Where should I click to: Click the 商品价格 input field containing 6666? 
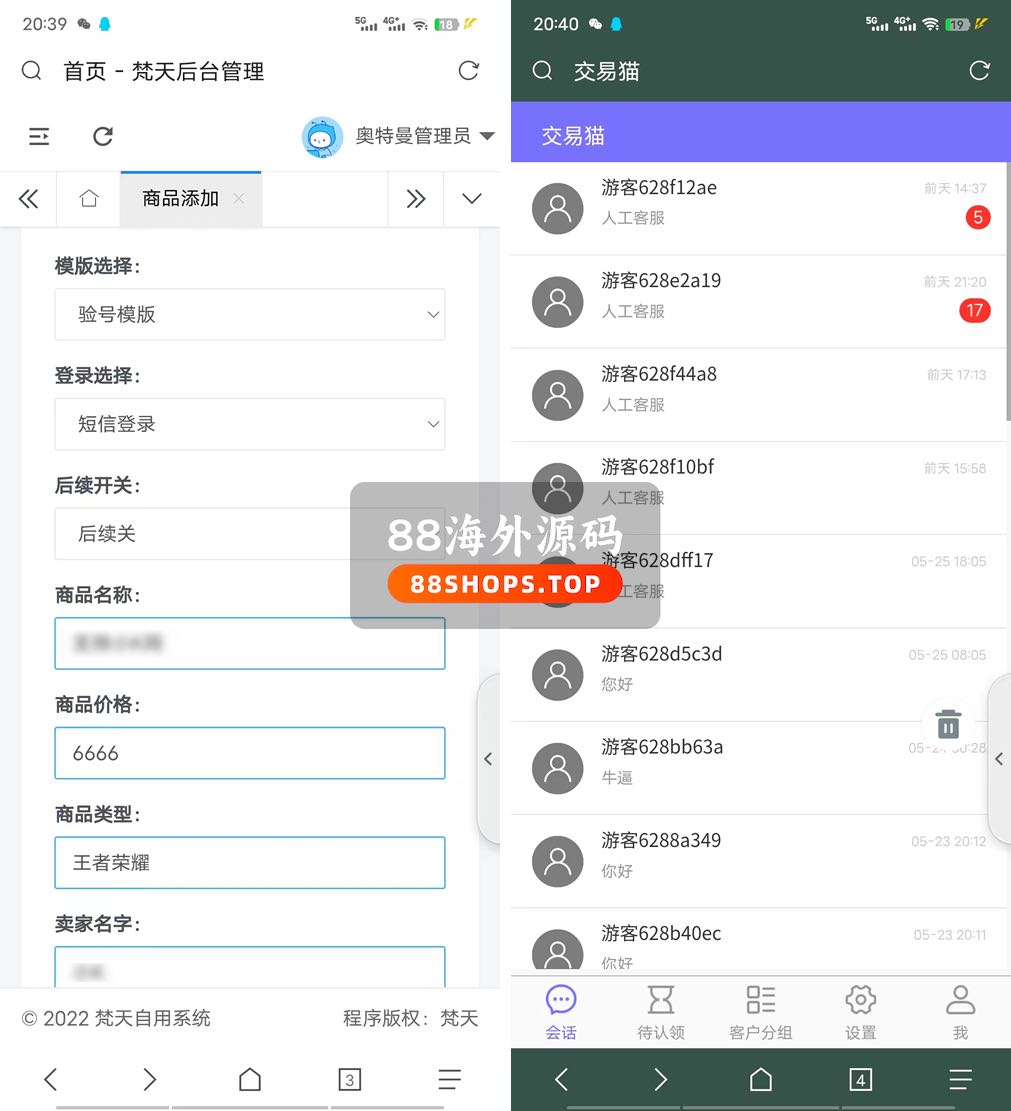[249, 753]
